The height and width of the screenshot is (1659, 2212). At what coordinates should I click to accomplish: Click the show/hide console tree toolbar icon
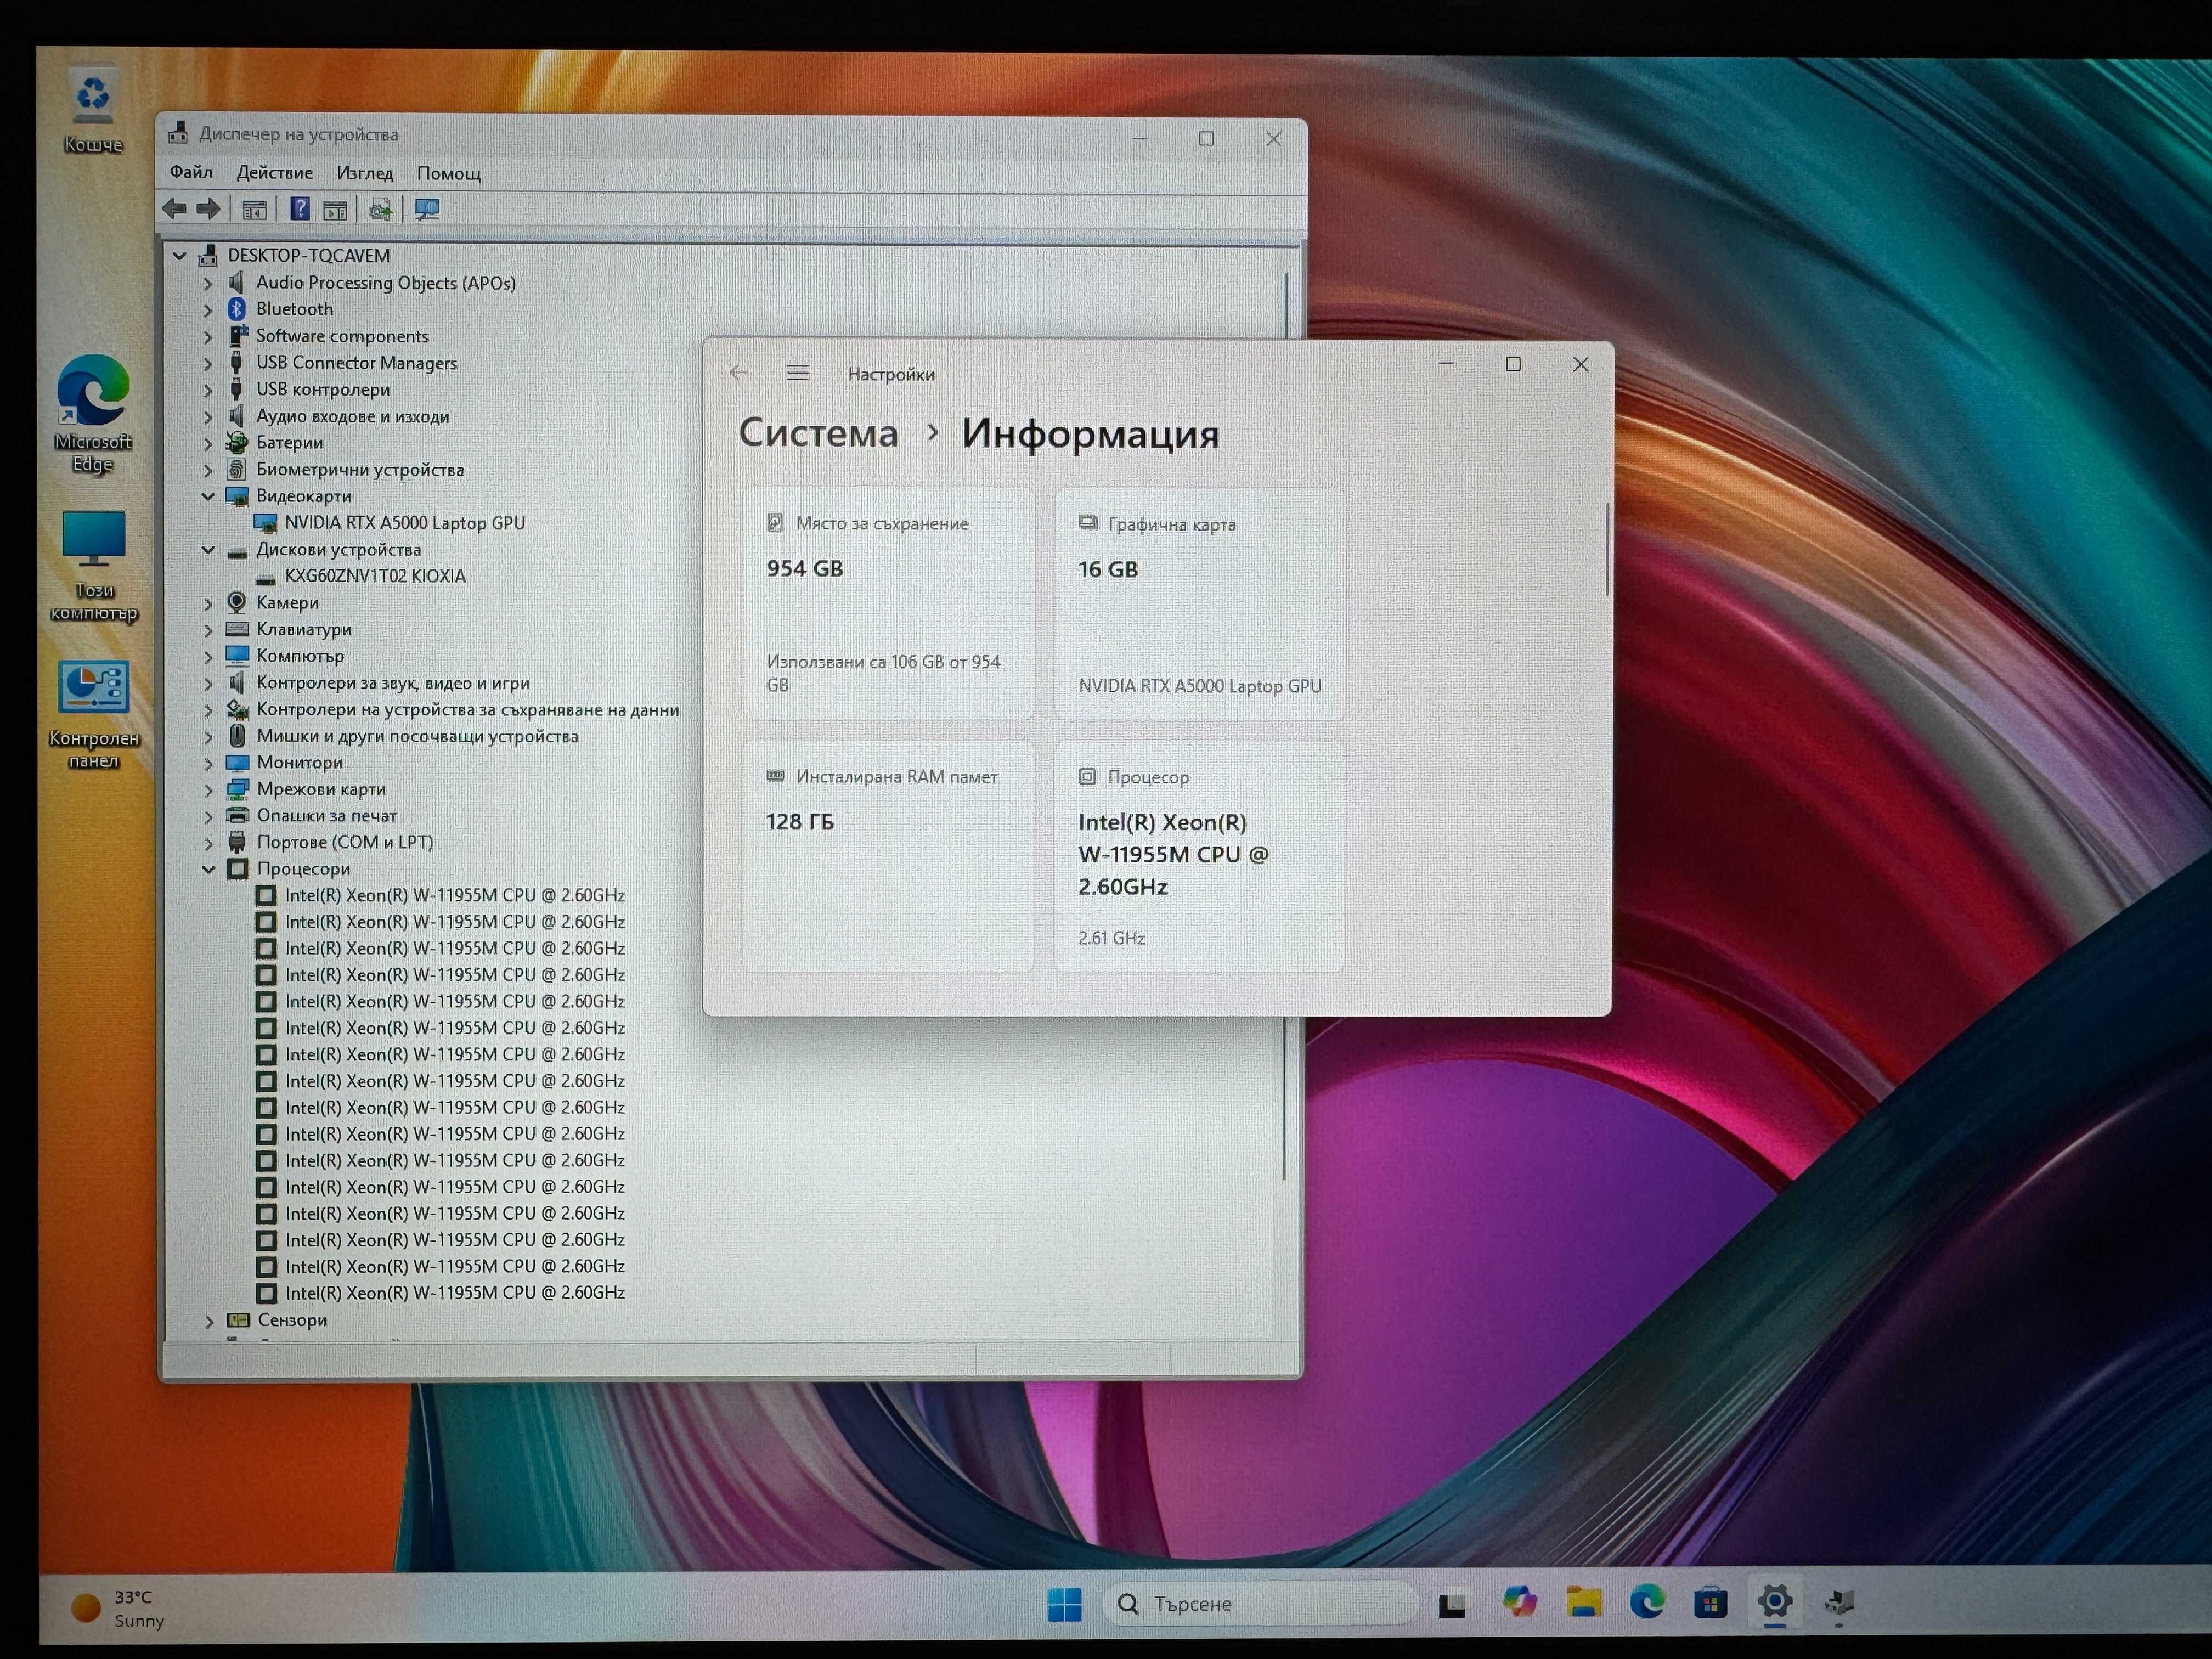pyautogui.click(x=254, y=209)
